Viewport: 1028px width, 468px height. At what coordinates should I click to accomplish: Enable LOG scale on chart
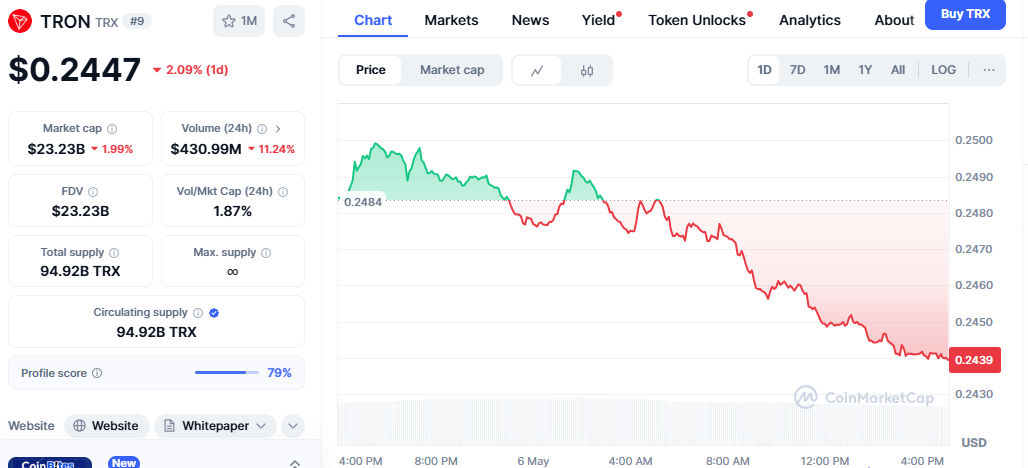click(x=943, y=70)
